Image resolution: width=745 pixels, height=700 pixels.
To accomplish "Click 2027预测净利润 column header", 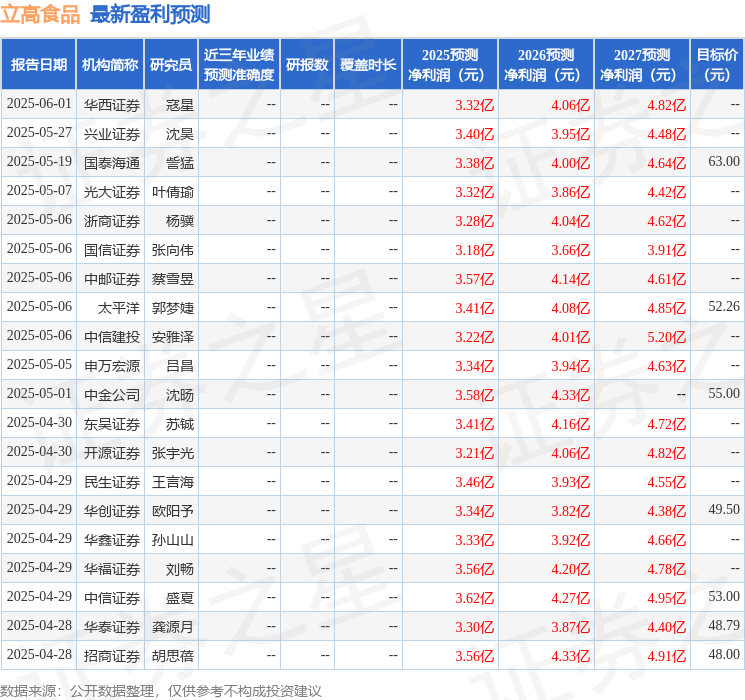I will tap(642, 65).
